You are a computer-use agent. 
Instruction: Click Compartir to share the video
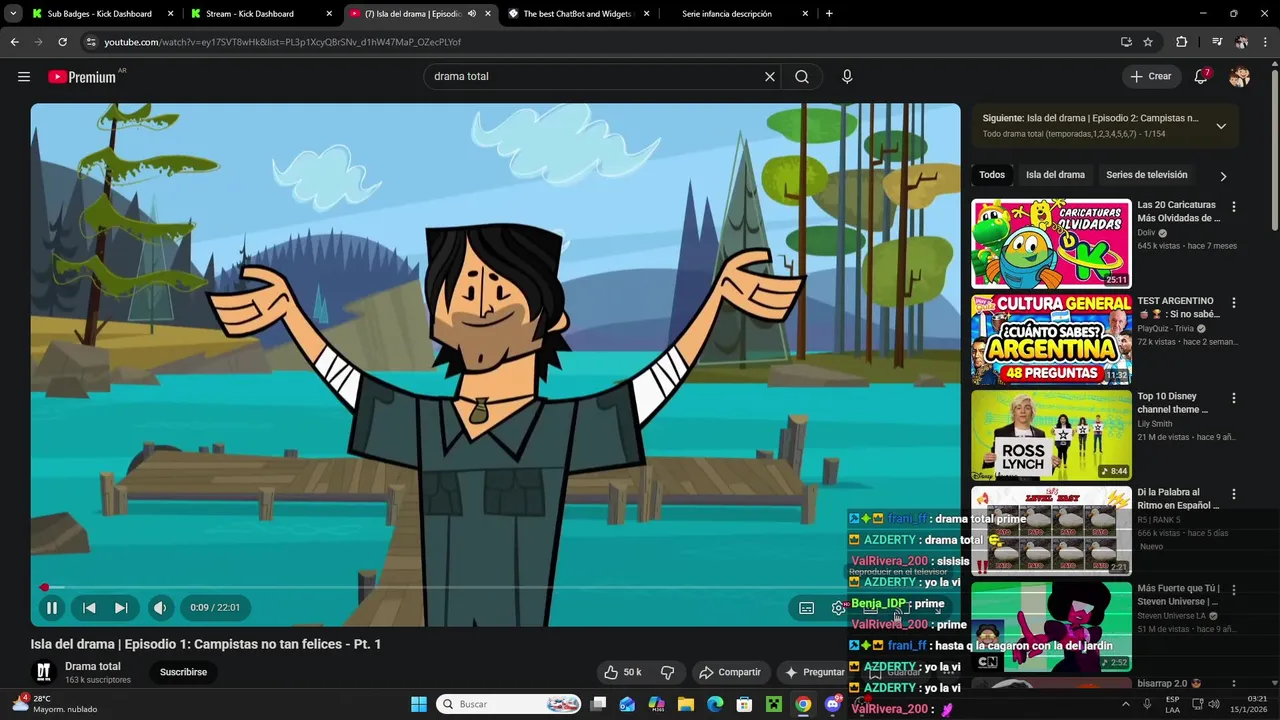point(730,672)
